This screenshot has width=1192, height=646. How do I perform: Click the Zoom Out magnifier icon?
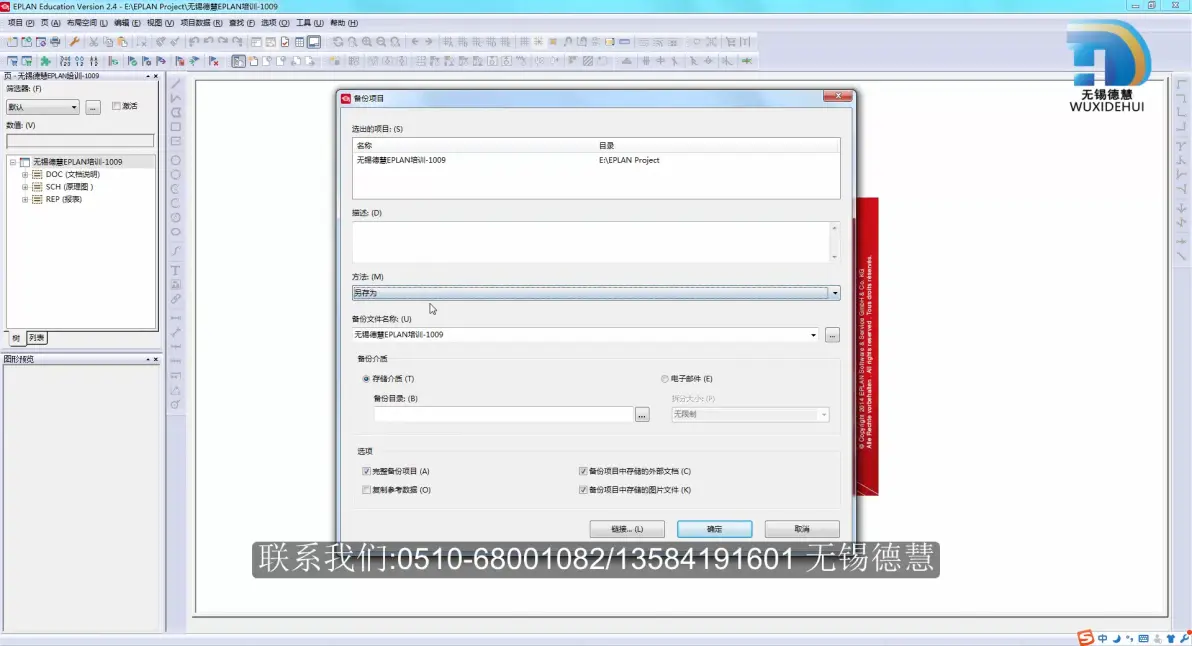(382, 42)
